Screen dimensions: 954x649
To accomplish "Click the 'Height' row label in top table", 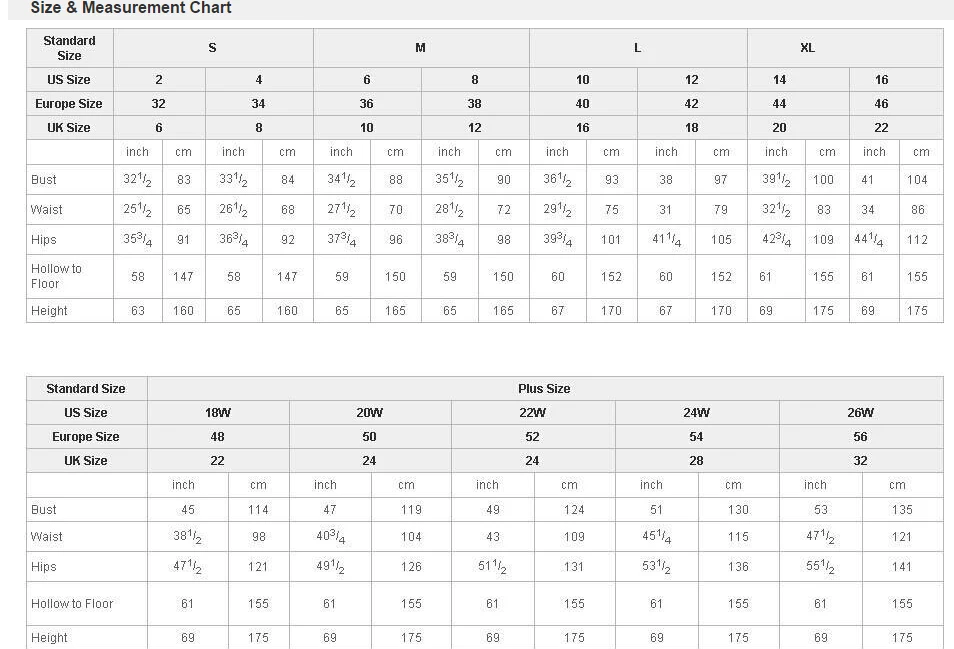I will pyautogui.click(x=49, y=311).
